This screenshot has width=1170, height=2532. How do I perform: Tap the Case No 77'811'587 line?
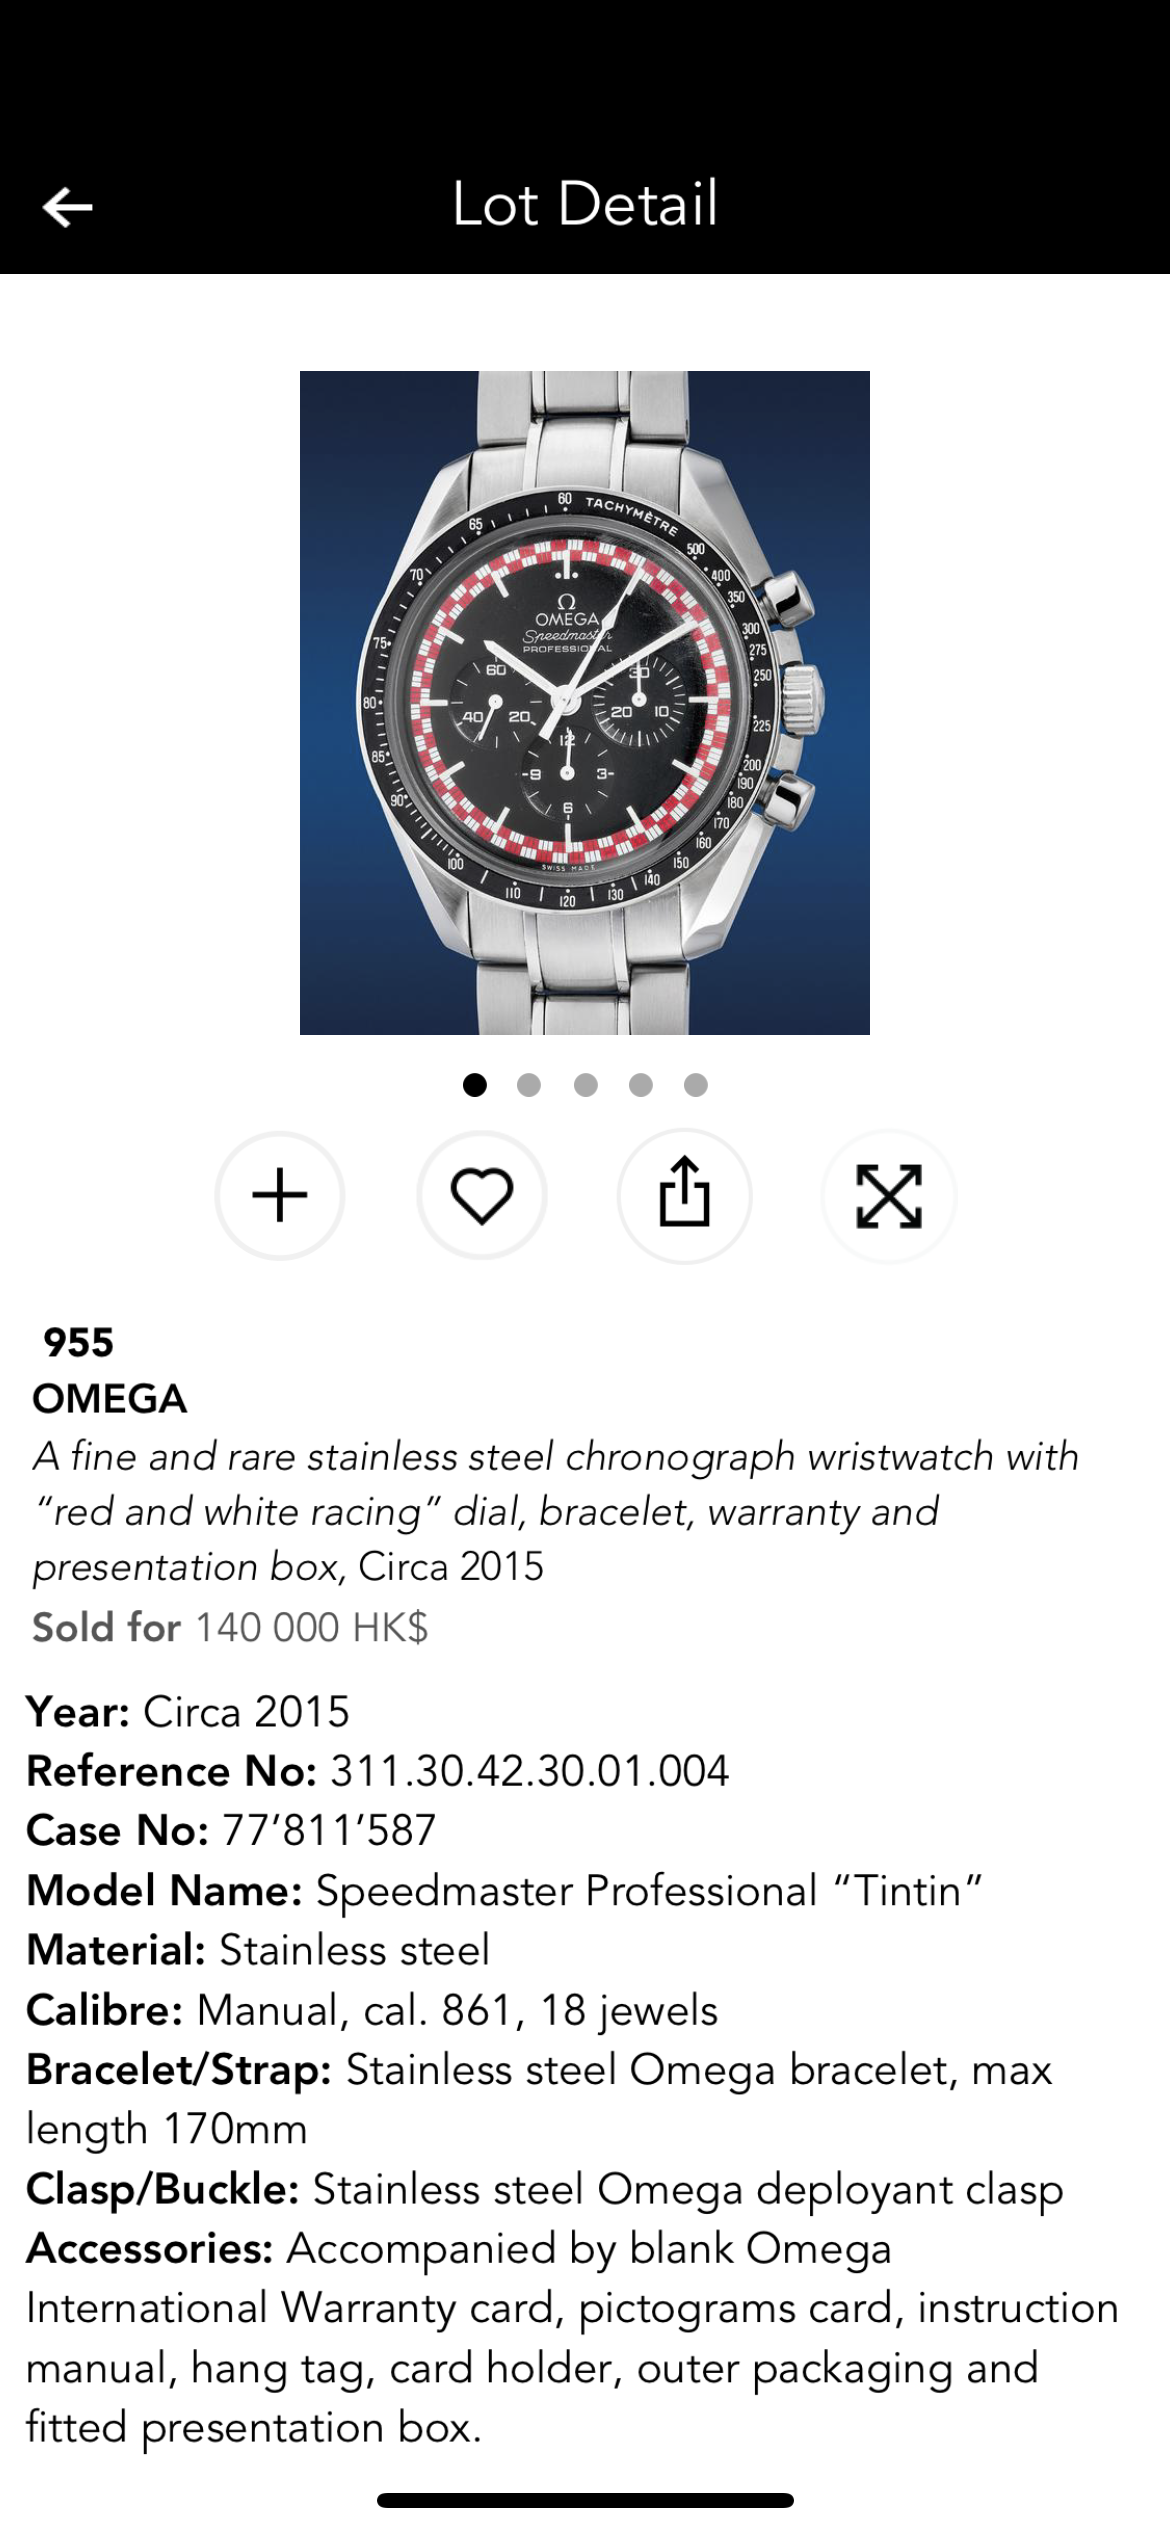231,1831
